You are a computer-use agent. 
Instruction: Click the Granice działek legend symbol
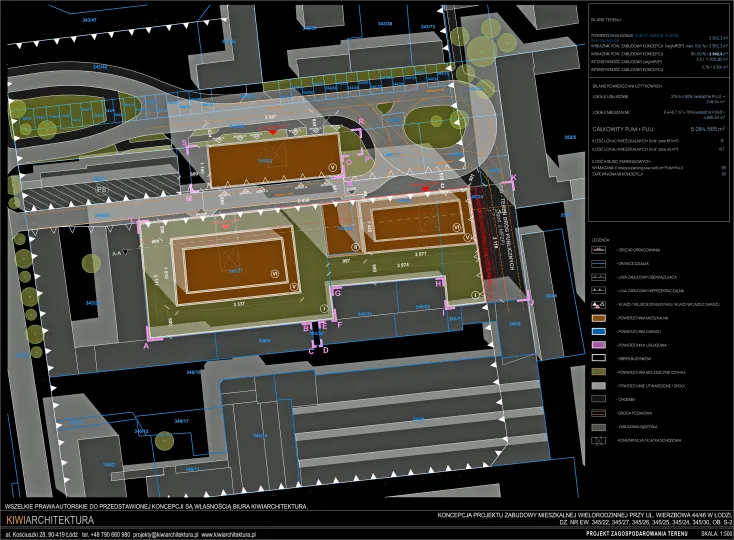[x=600, y=262]
